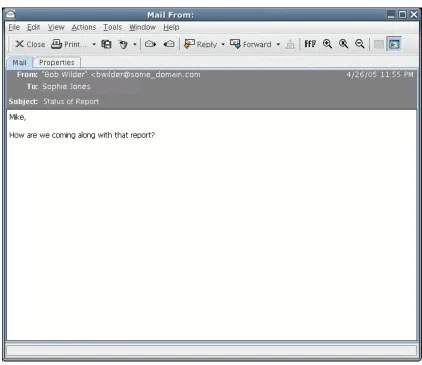Click the greeting line 'Mike,'

(18, 117)
